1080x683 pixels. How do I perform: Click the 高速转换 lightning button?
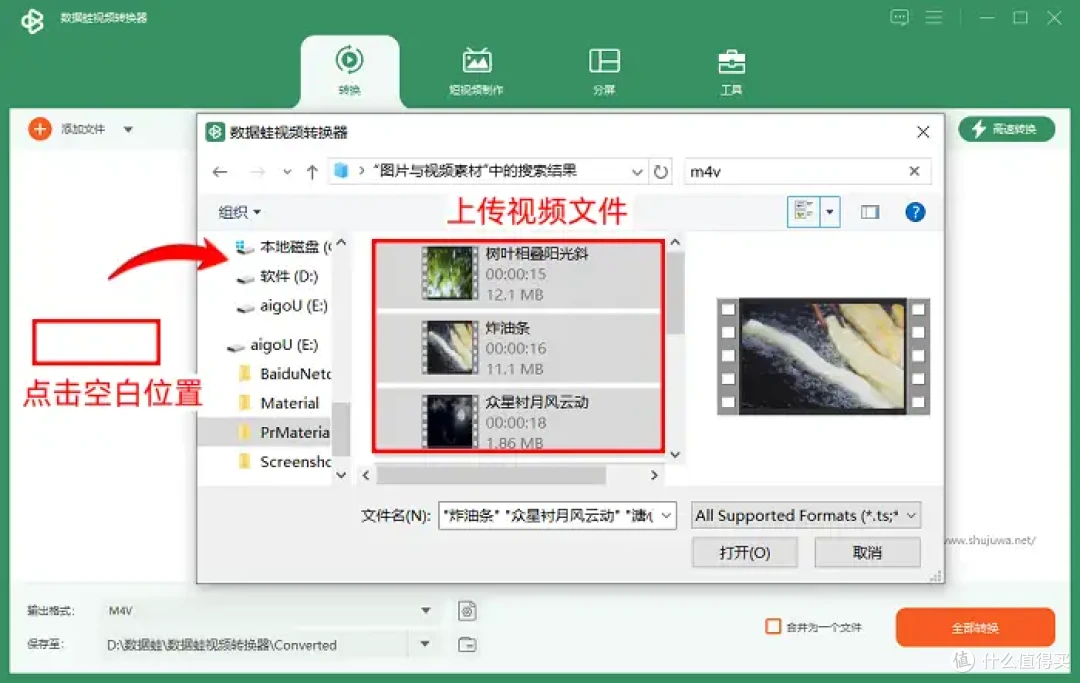[1006, 129]
